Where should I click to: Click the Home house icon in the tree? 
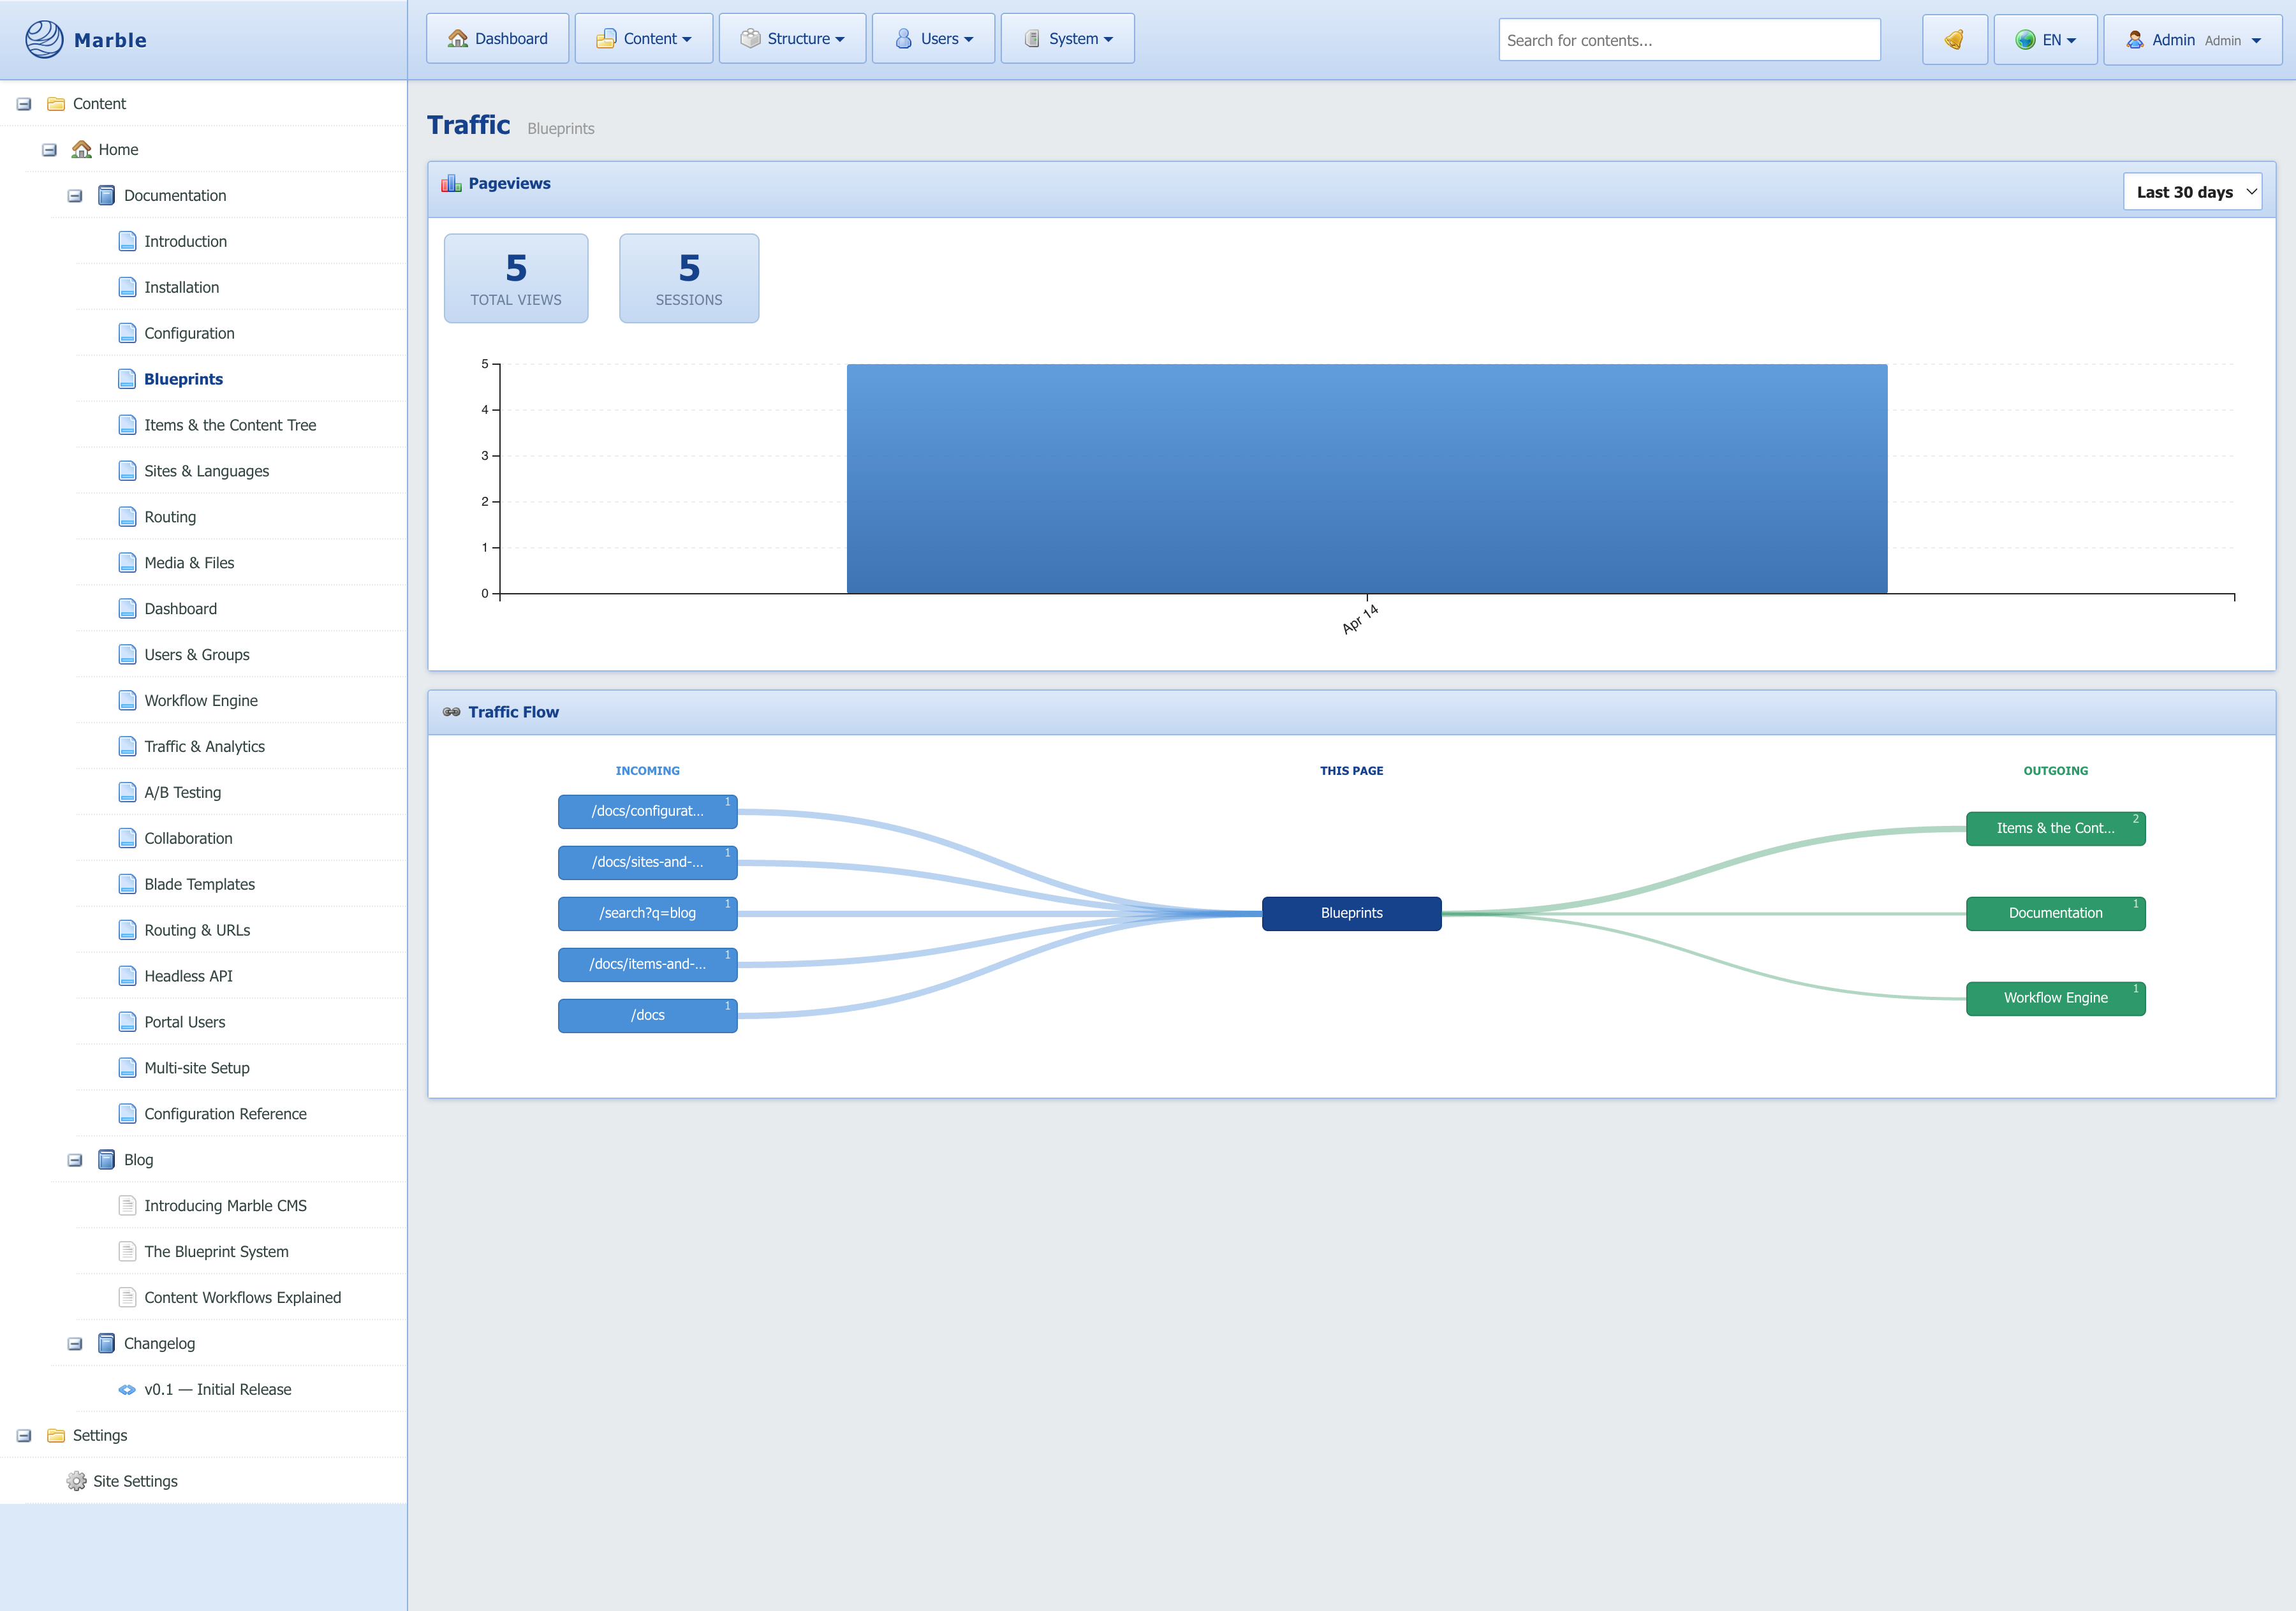tap(82, 149)
